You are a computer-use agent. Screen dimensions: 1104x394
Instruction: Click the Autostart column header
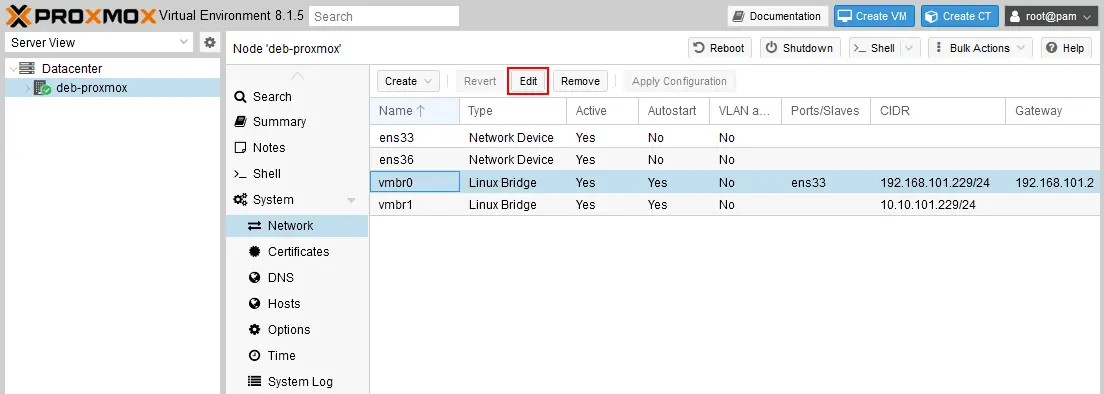click(674, 111)
